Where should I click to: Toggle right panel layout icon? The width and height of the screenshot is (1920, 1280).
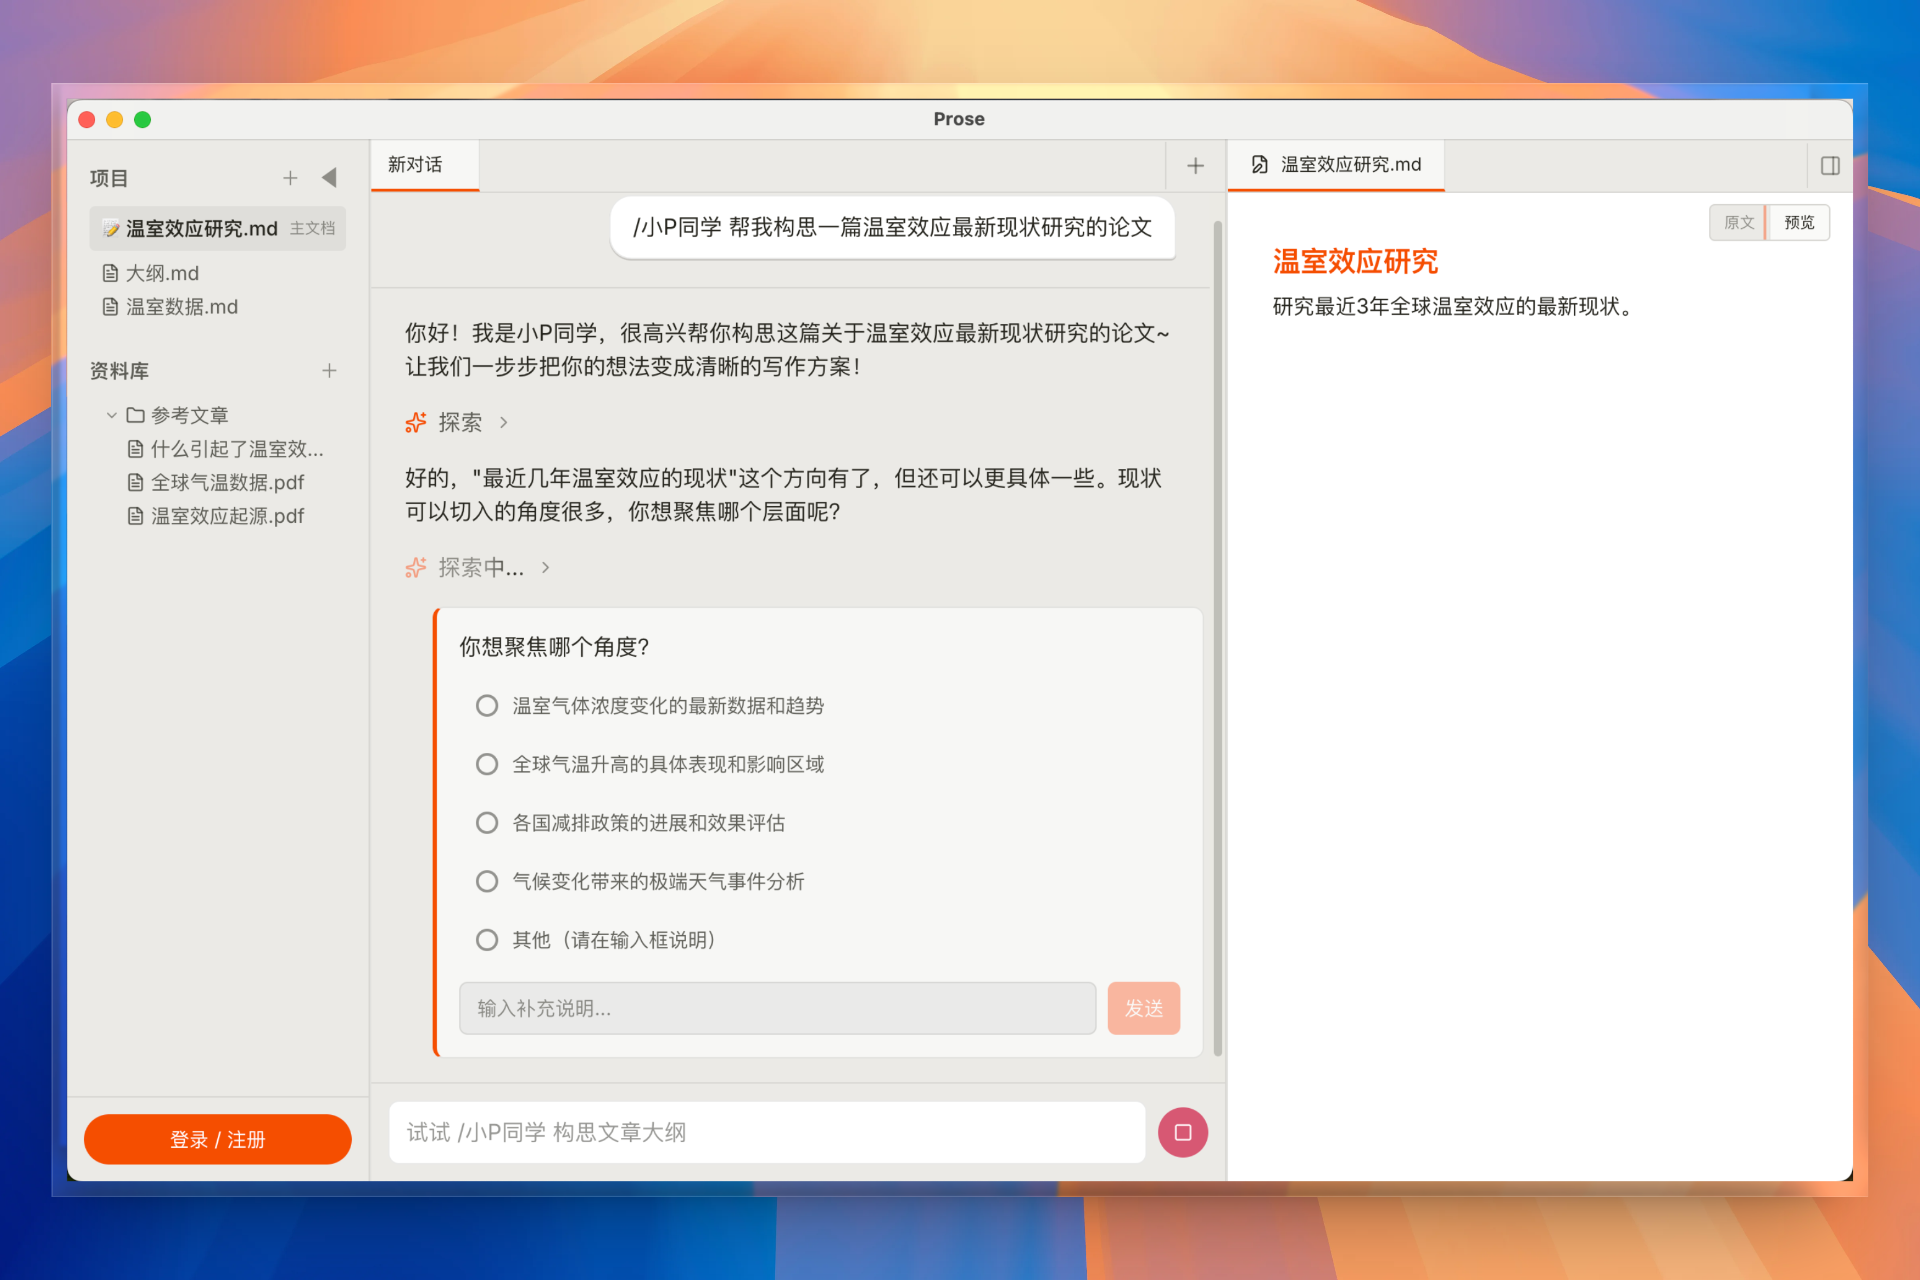tap(1830, 166)
